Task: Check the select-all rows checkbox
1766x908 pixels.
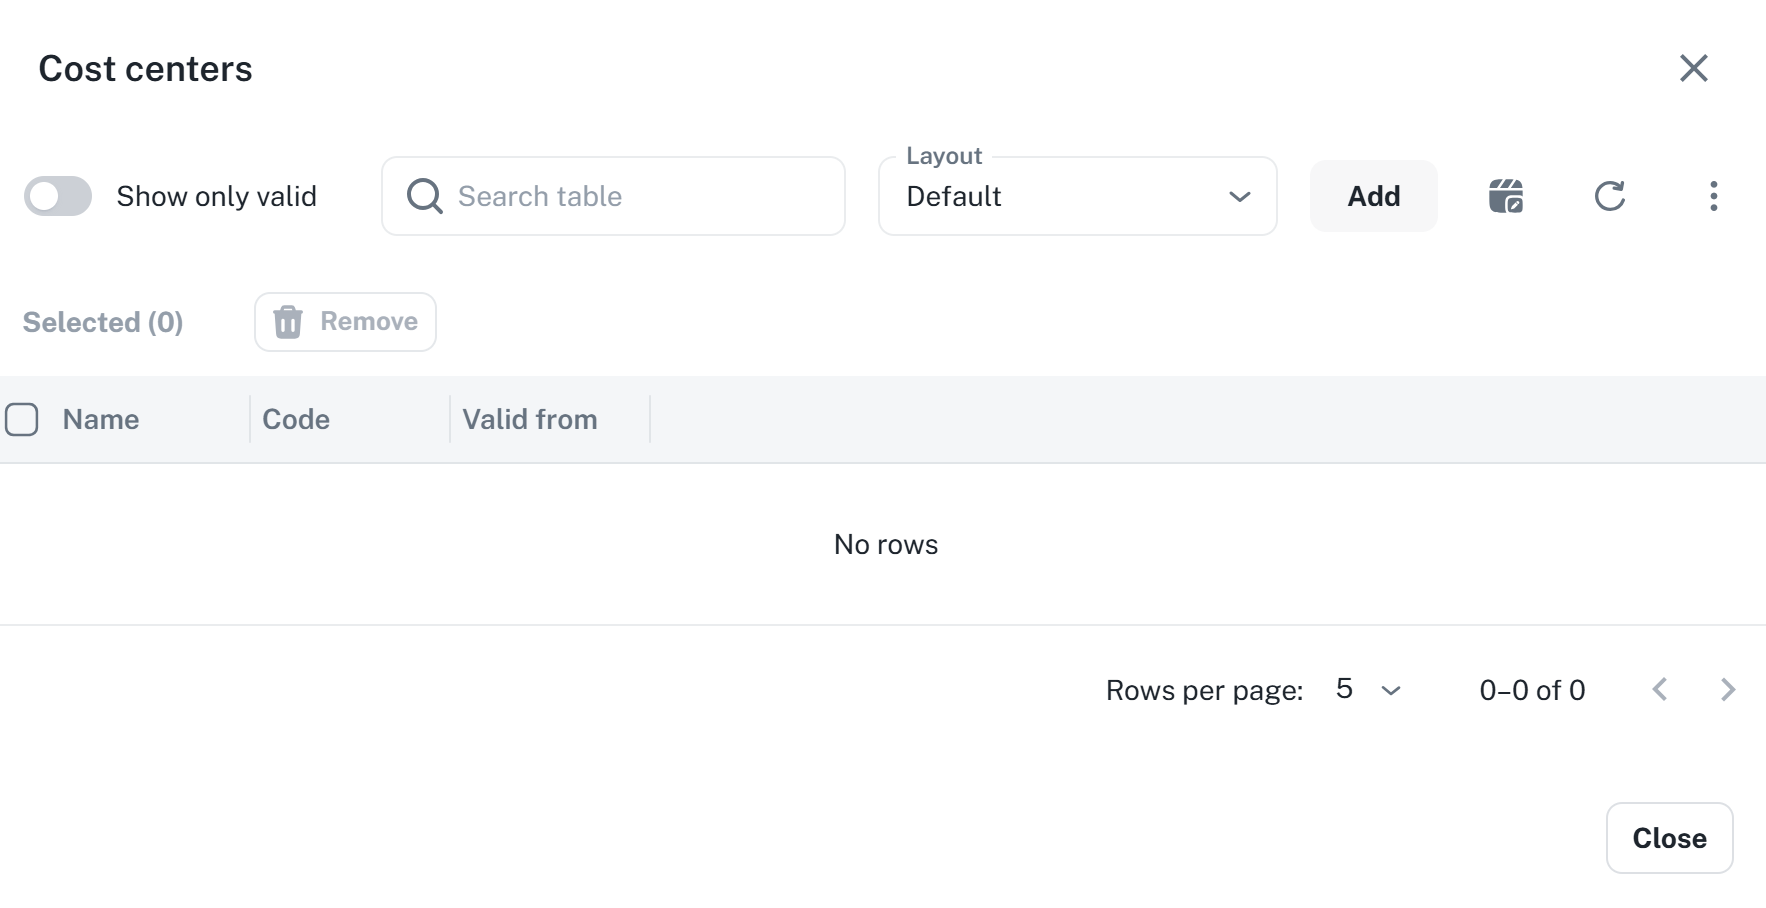Action: [x=22, y=419]
